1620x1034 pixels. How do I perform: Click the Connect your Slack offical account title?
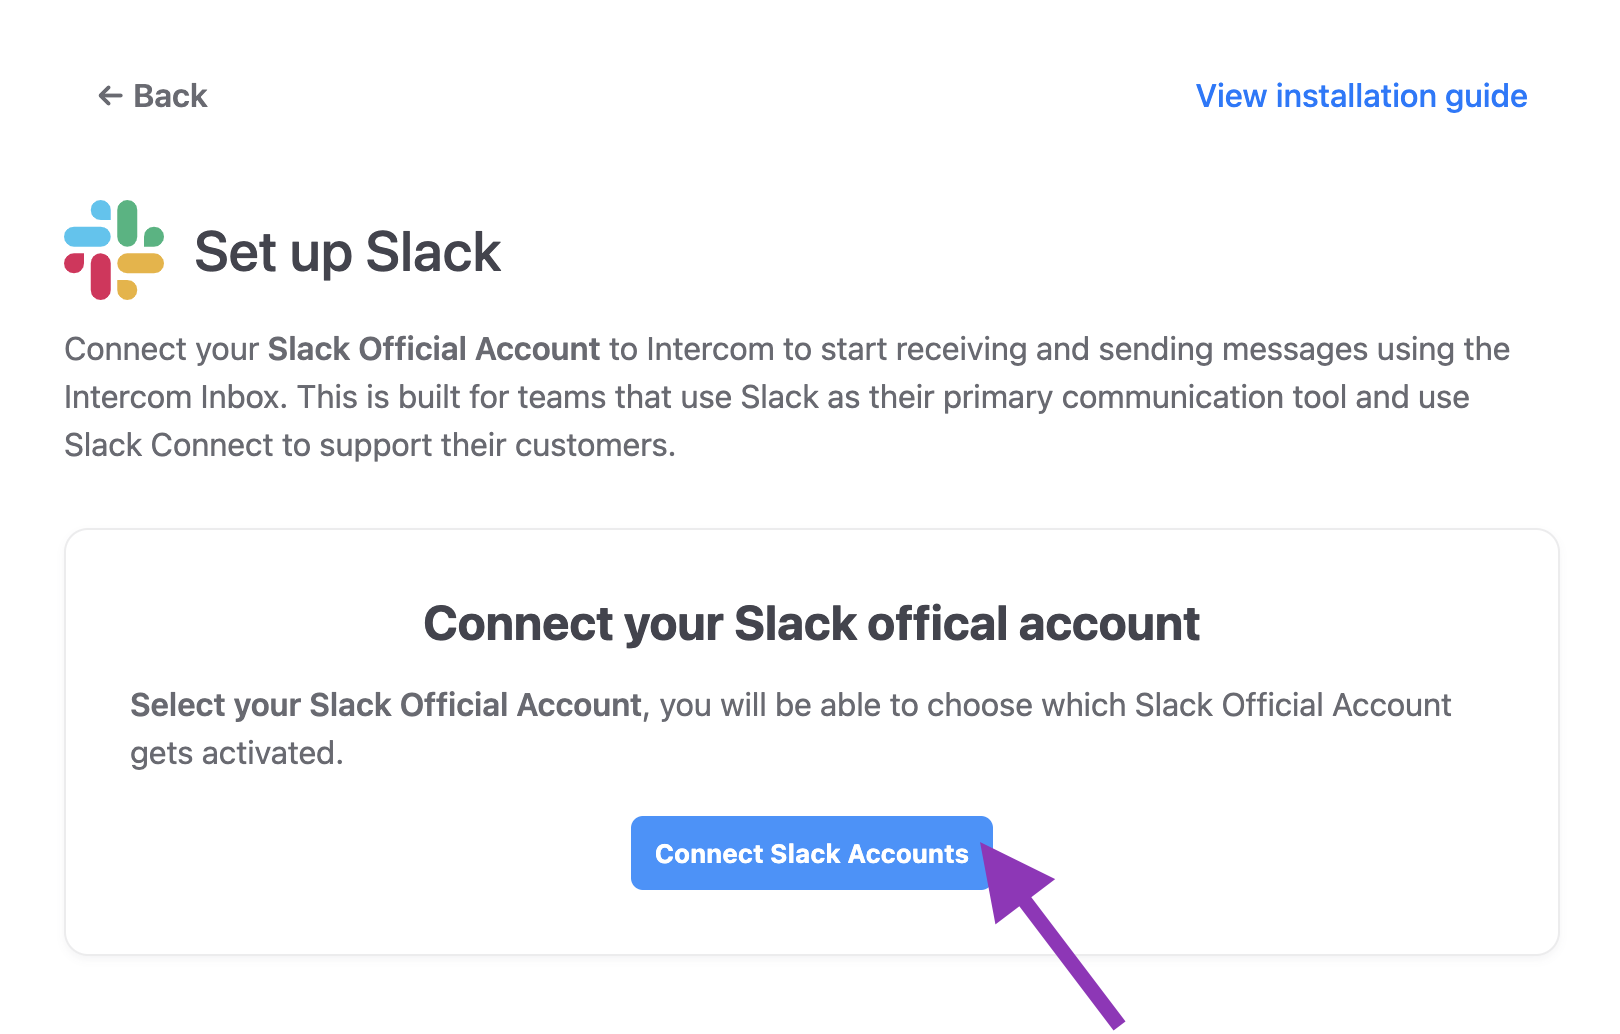point(811,624)
